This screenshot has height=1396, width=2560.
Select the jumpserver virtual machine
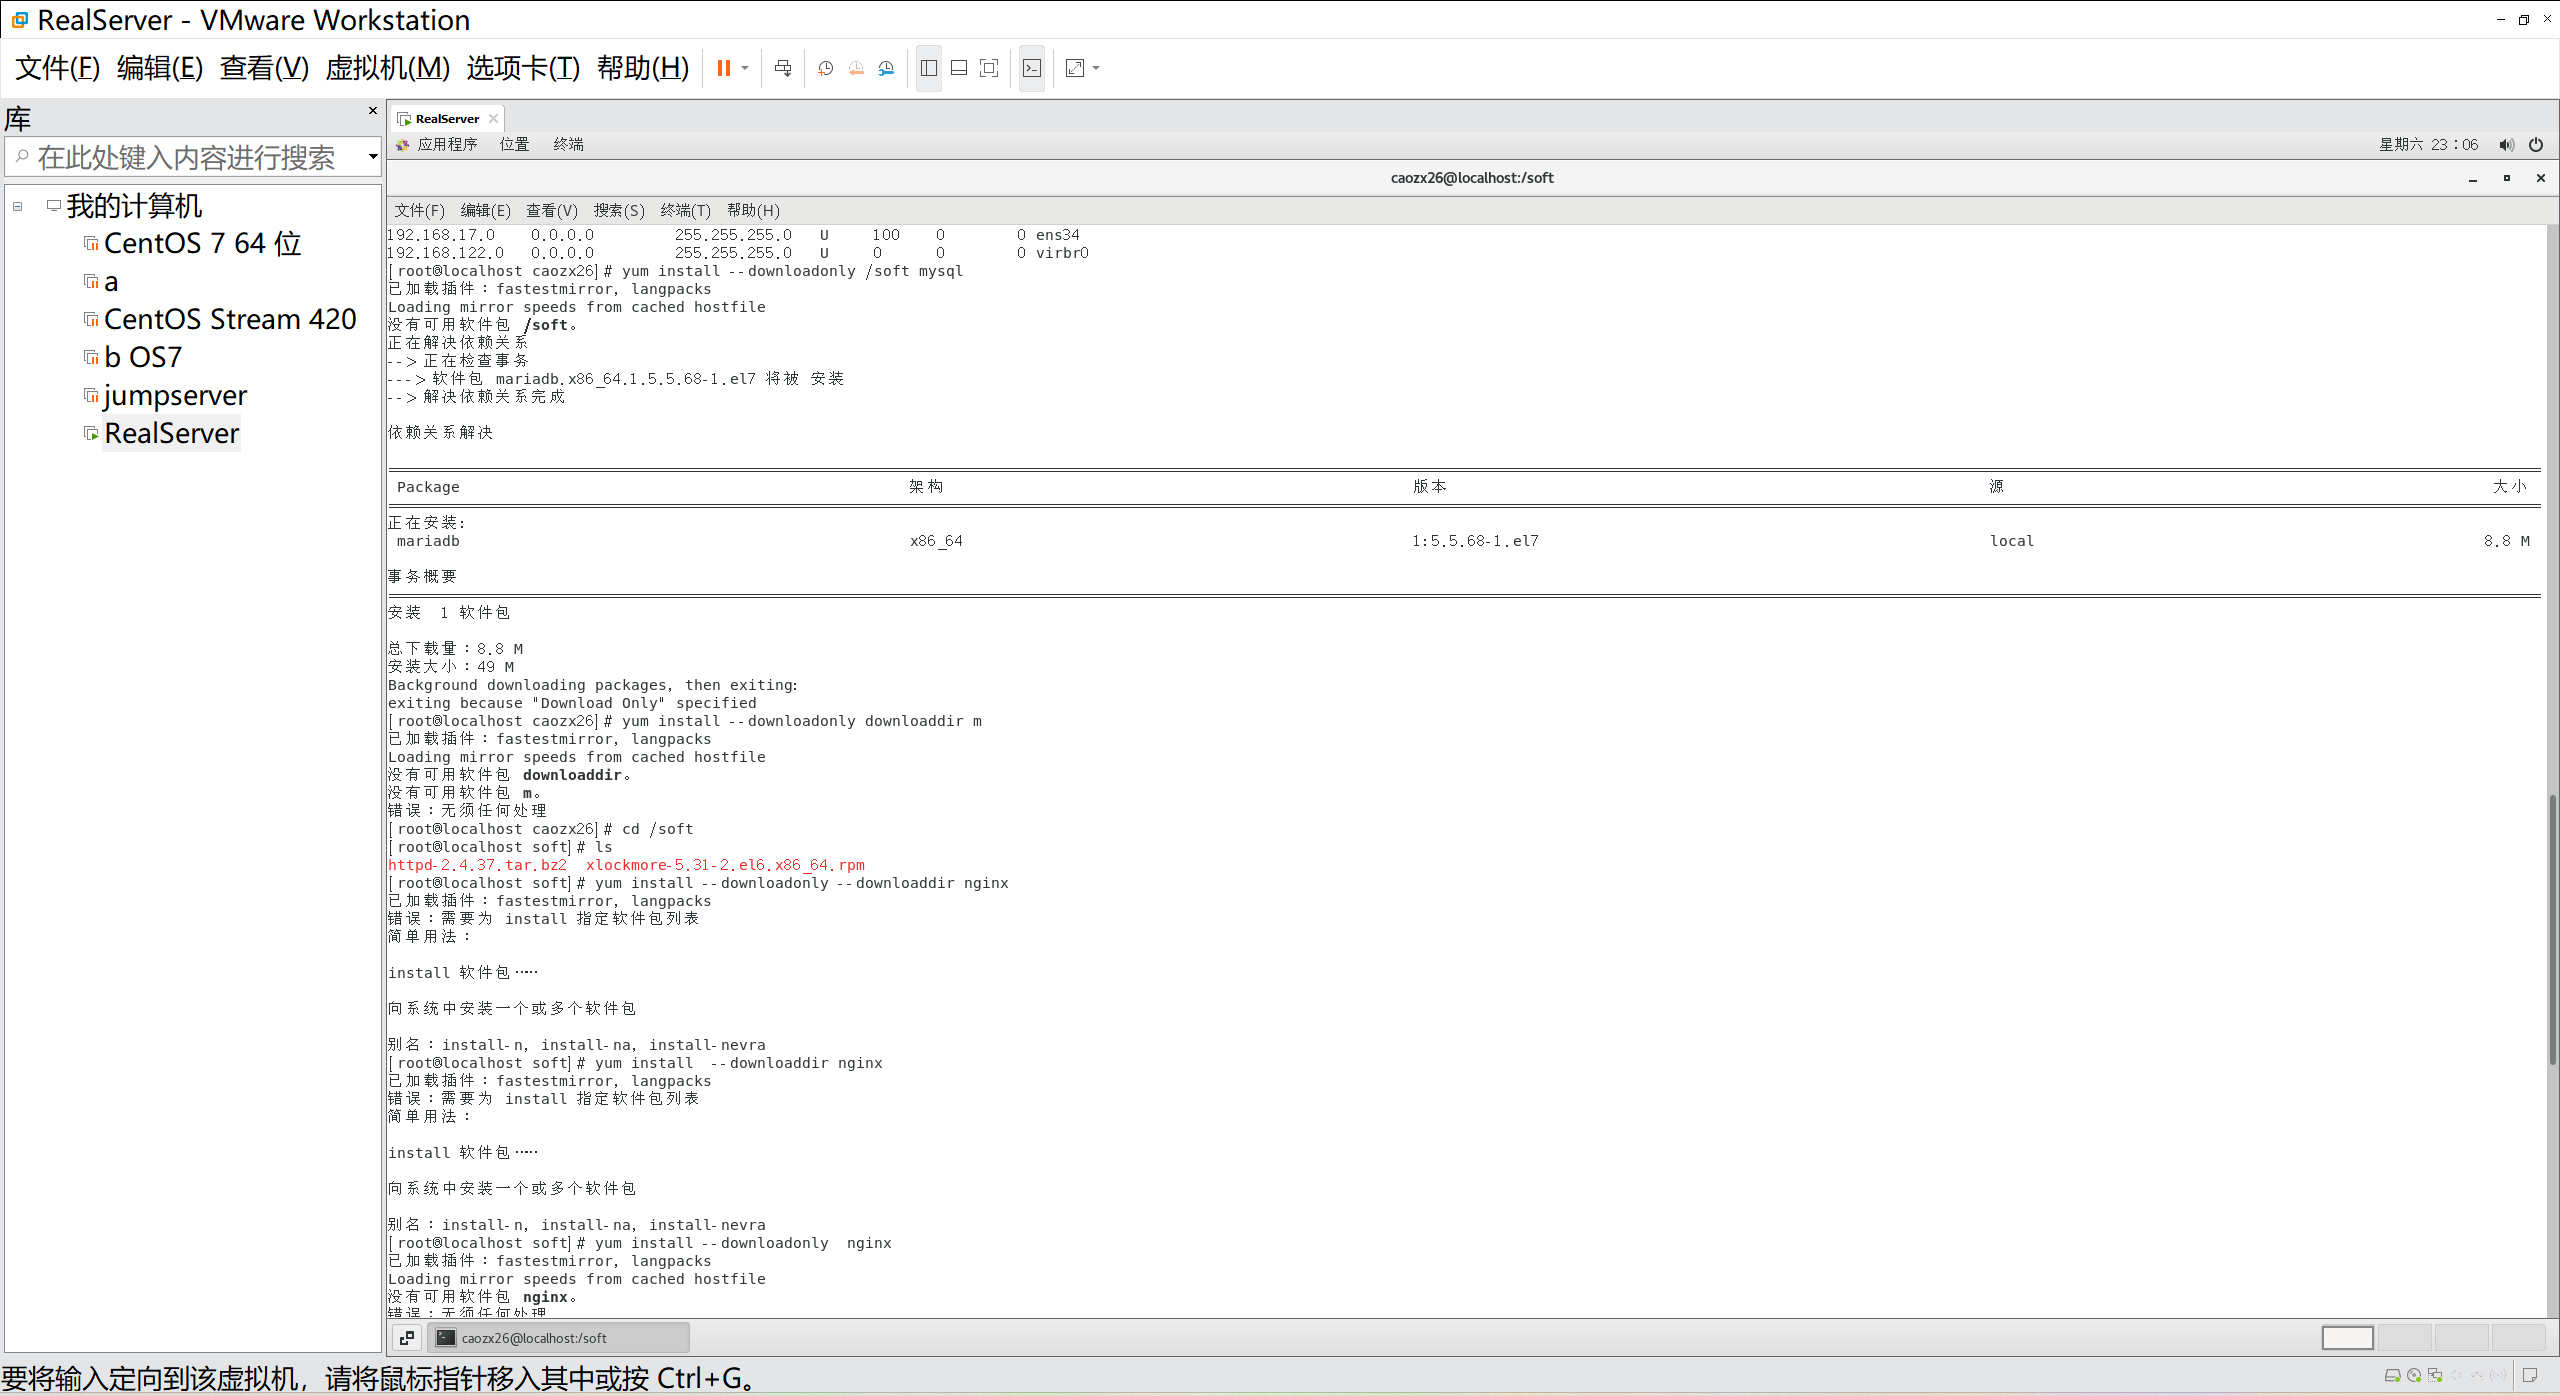click(x=175, y=396)
